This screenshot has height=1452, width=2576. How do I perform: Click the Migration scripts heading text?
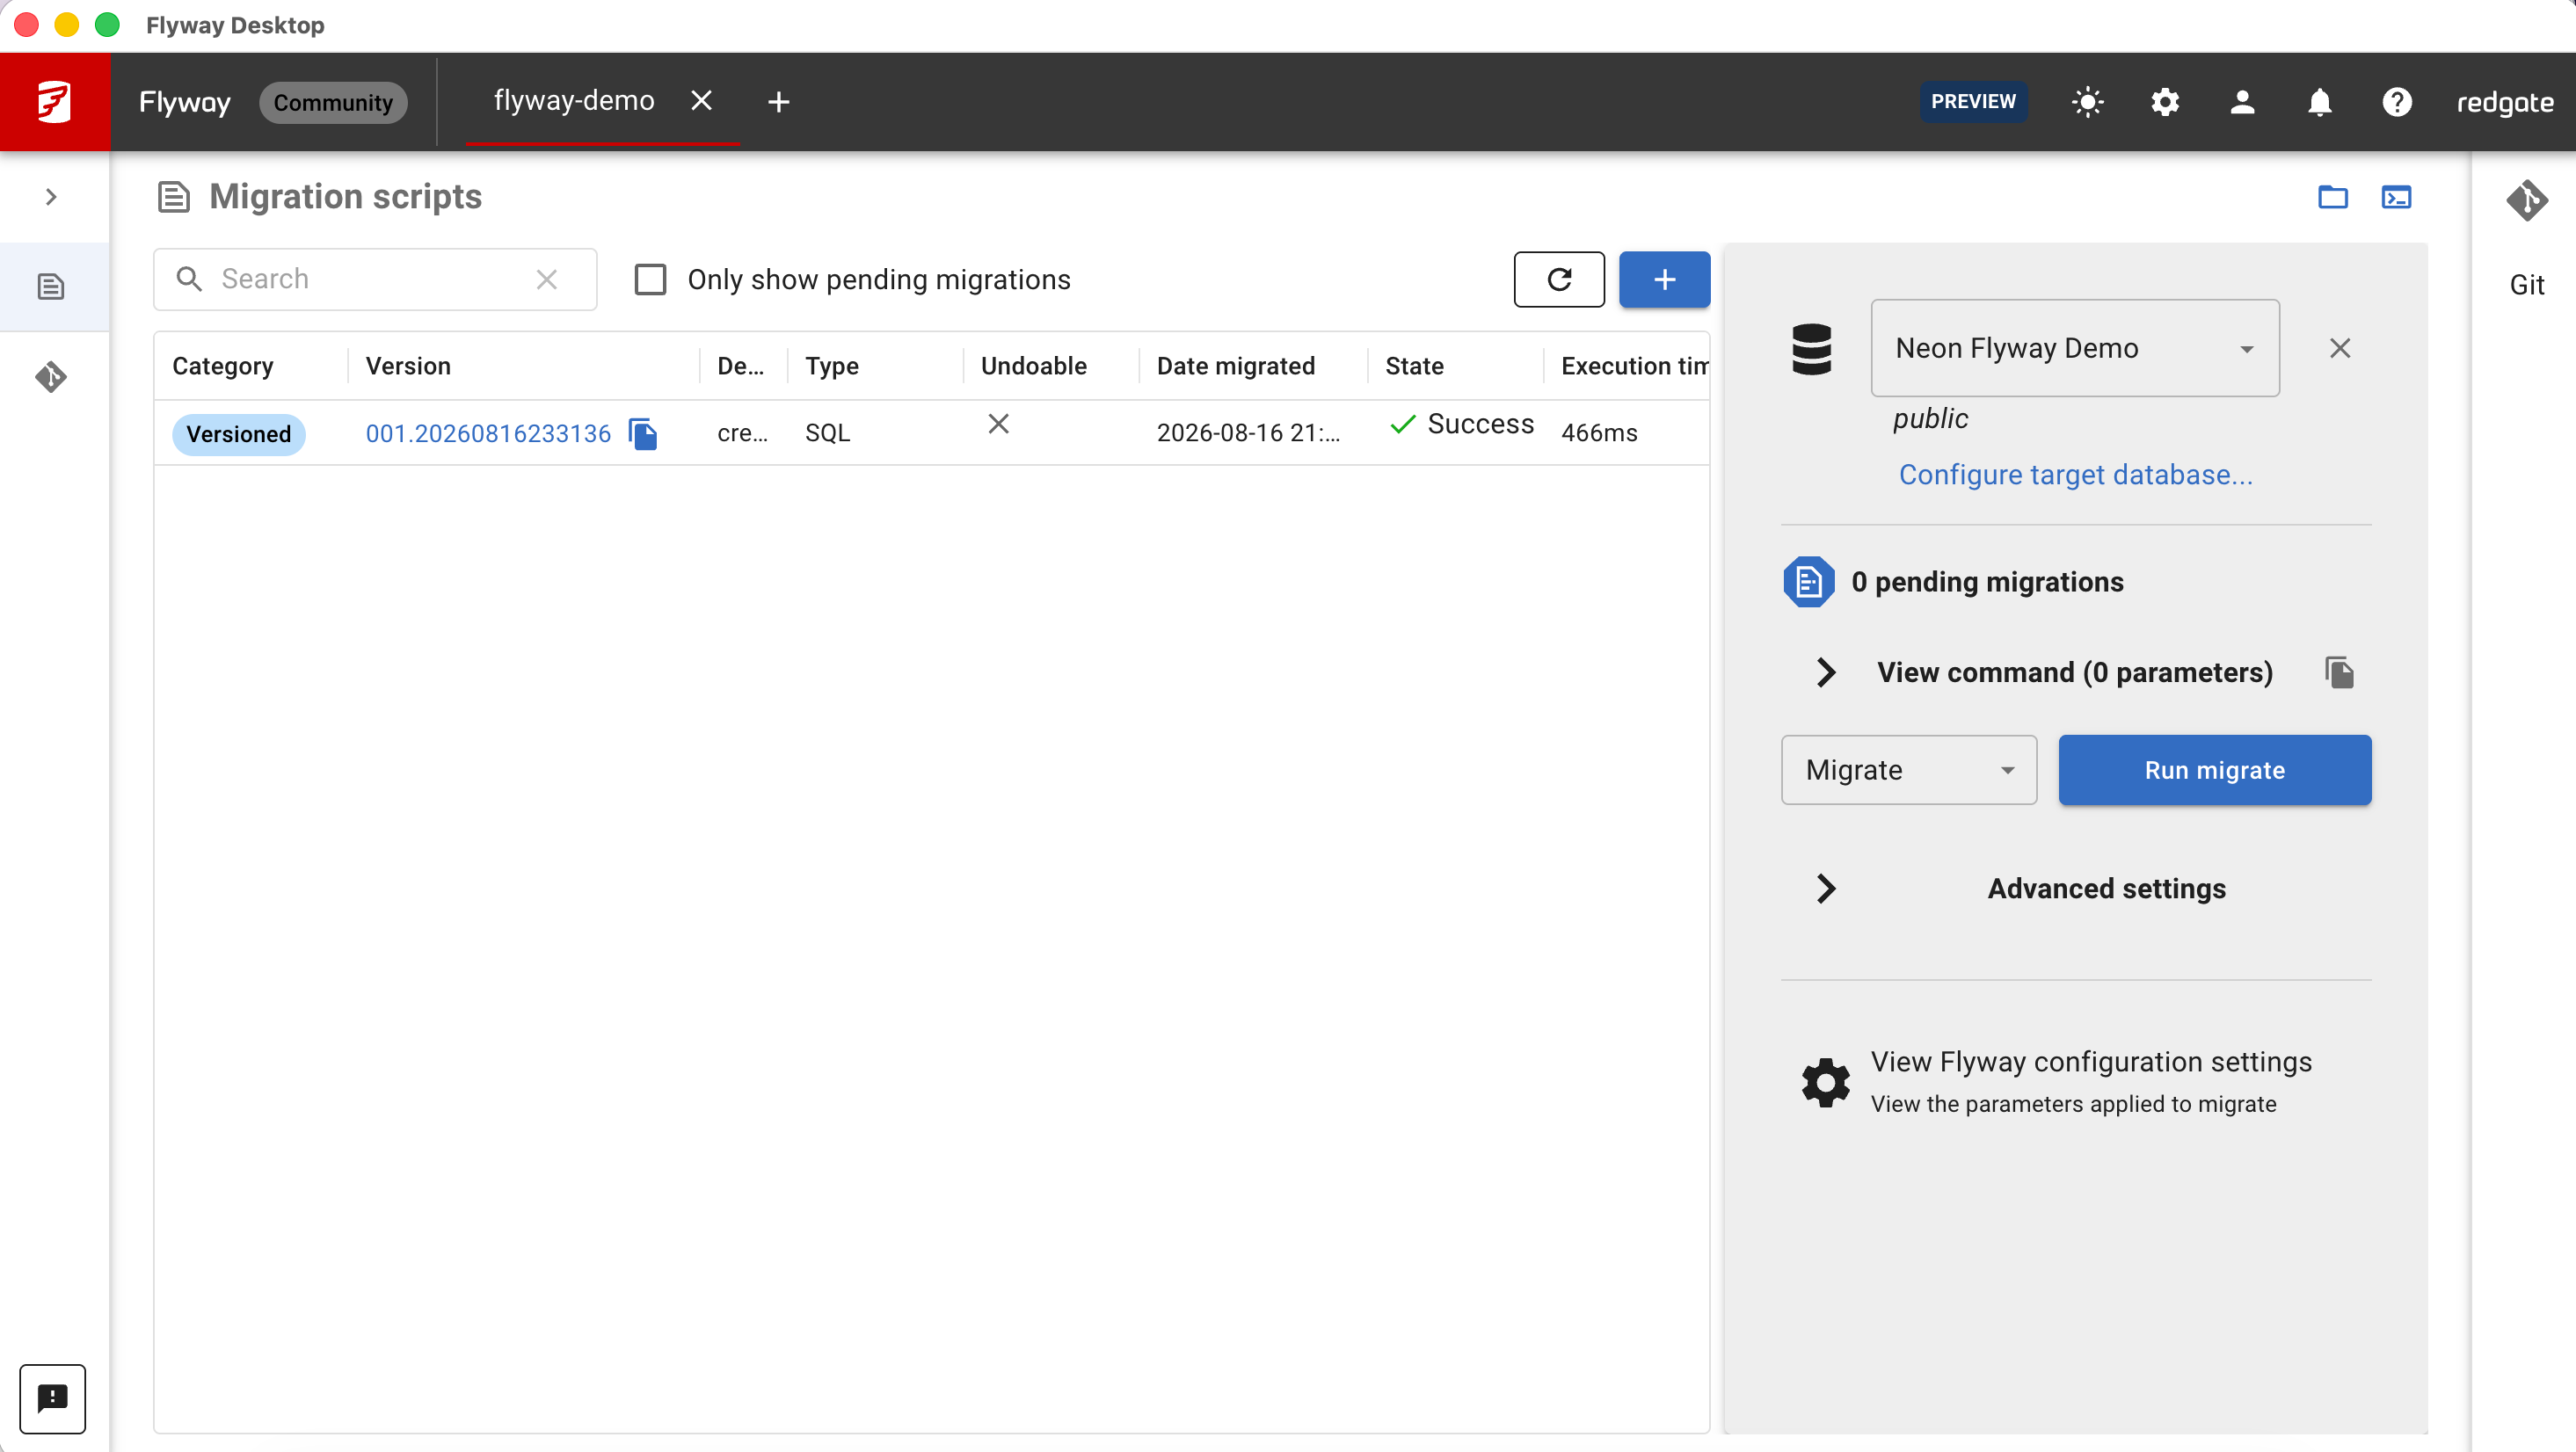pos(346,197)
